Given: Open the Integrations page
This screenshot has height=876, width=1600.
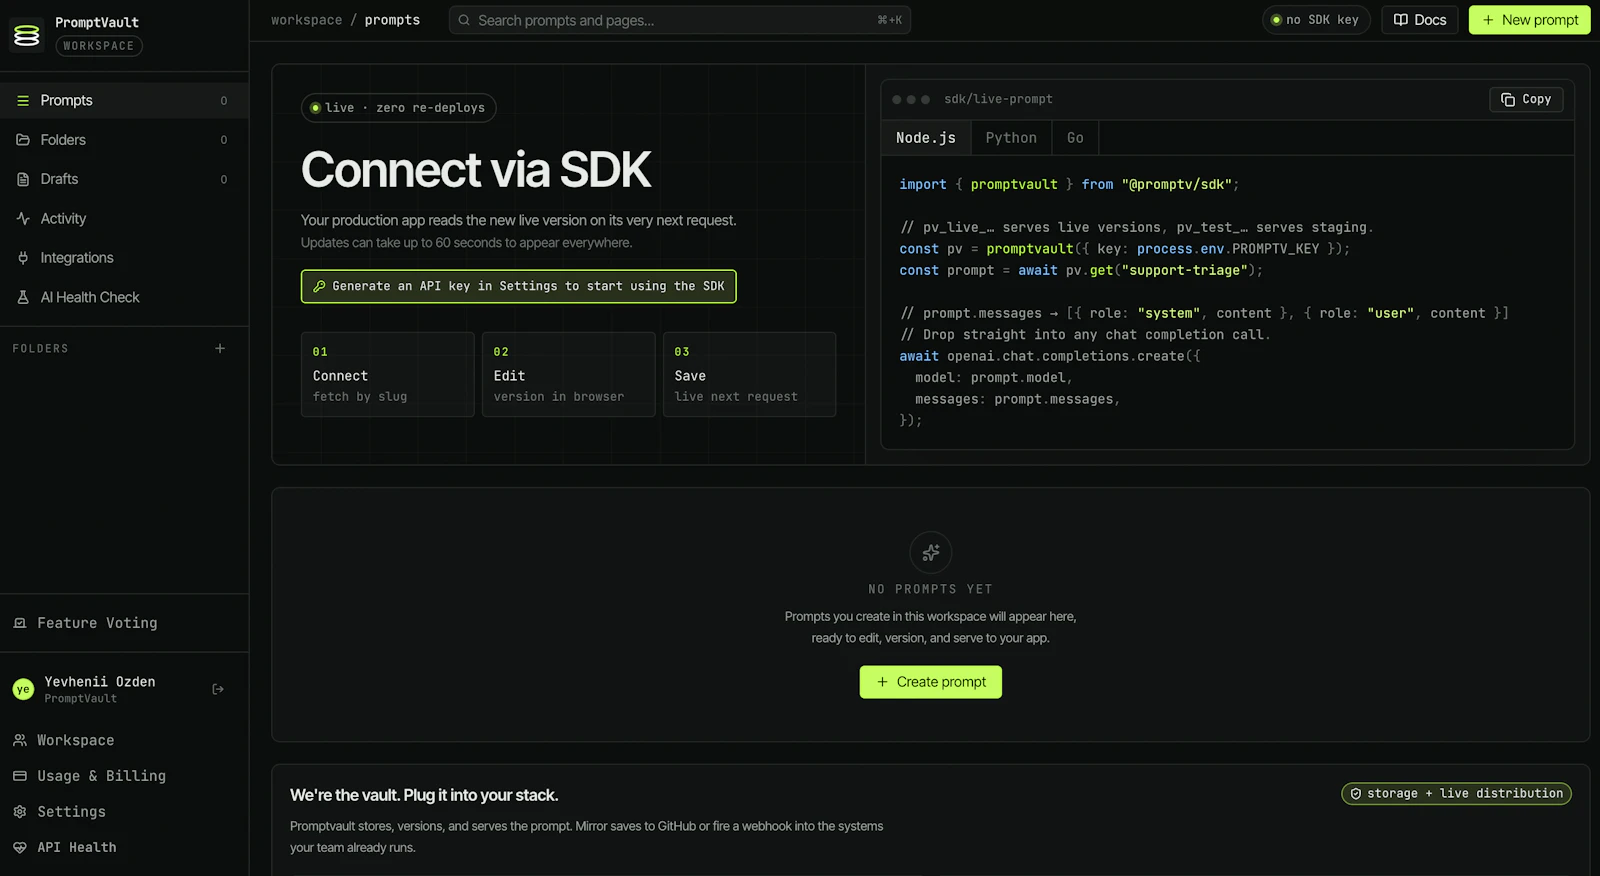Looking at the screenshot, I should [124, 258].
